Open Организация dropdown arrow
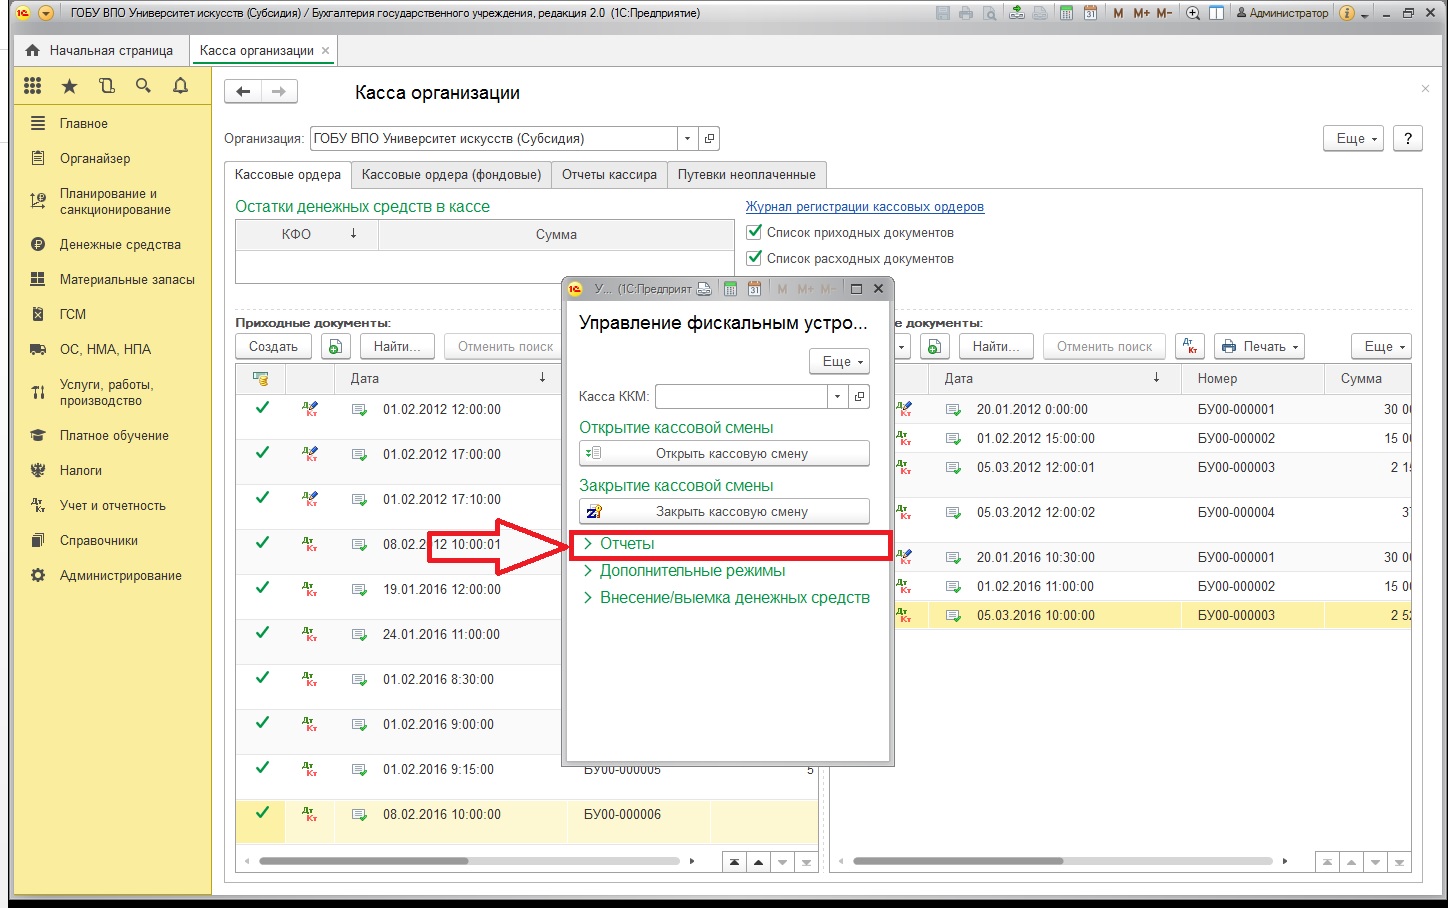Screen dimensions: 1448x908 point(687,139)
